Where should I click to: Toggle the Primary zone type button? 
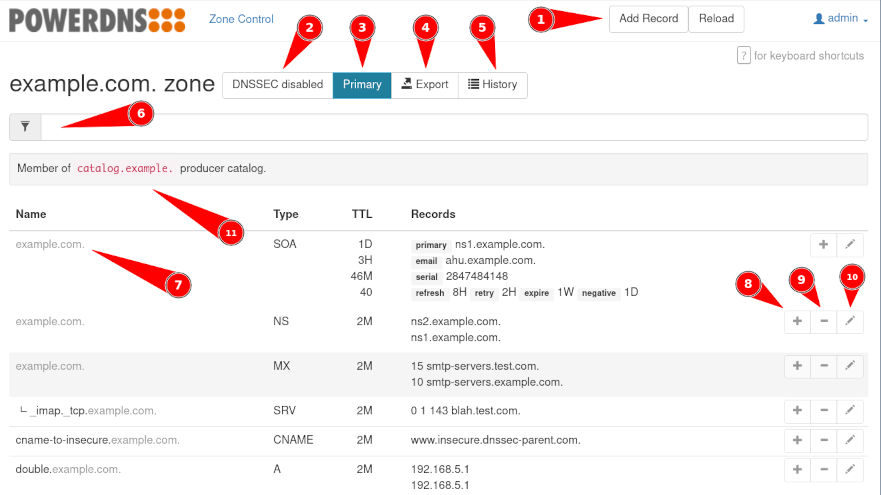[362, 85]
